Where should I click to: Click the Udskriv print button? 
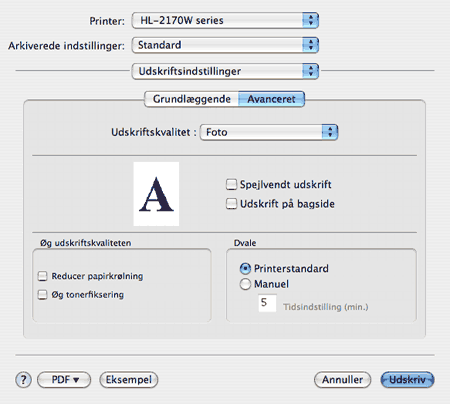pos(407,380)
